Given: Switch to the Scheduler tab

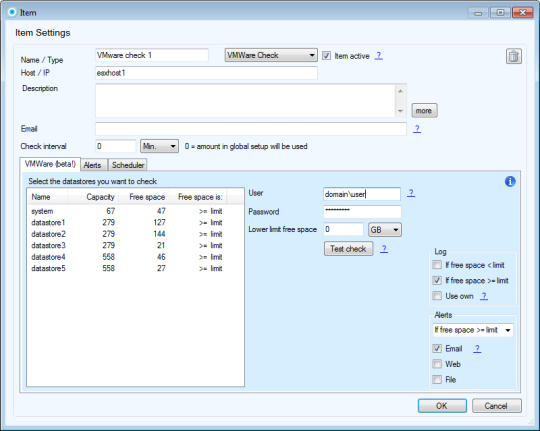Looking at the screenshot, I should point(127,165).
